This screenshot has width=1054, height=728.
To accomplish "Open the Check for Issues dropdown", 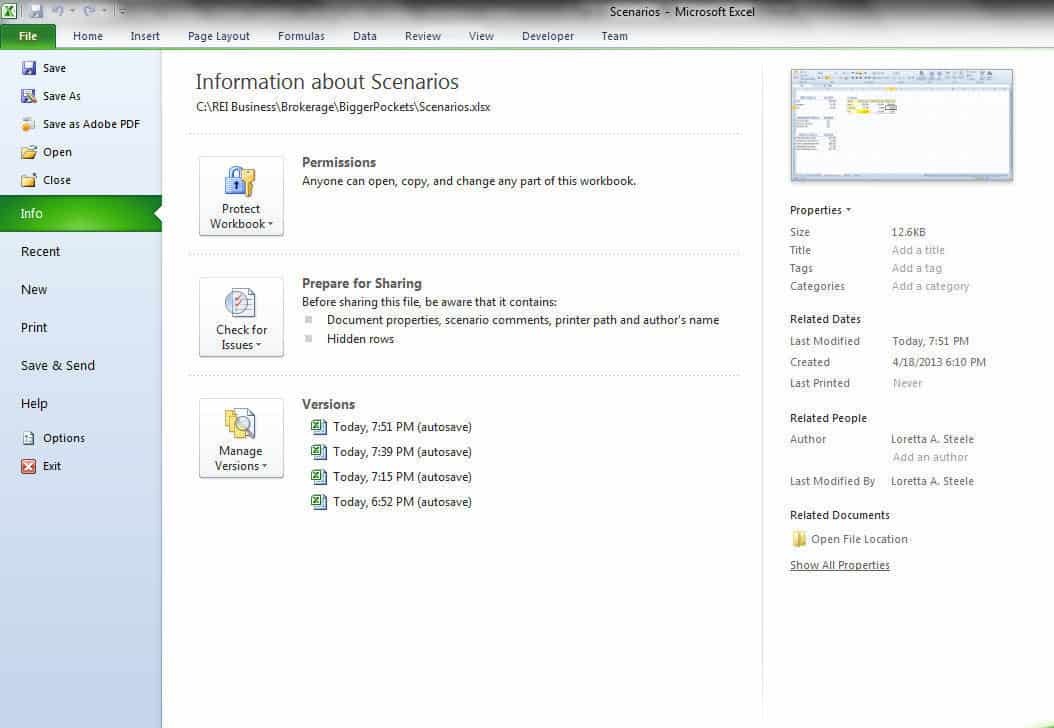I will (241, 317).
